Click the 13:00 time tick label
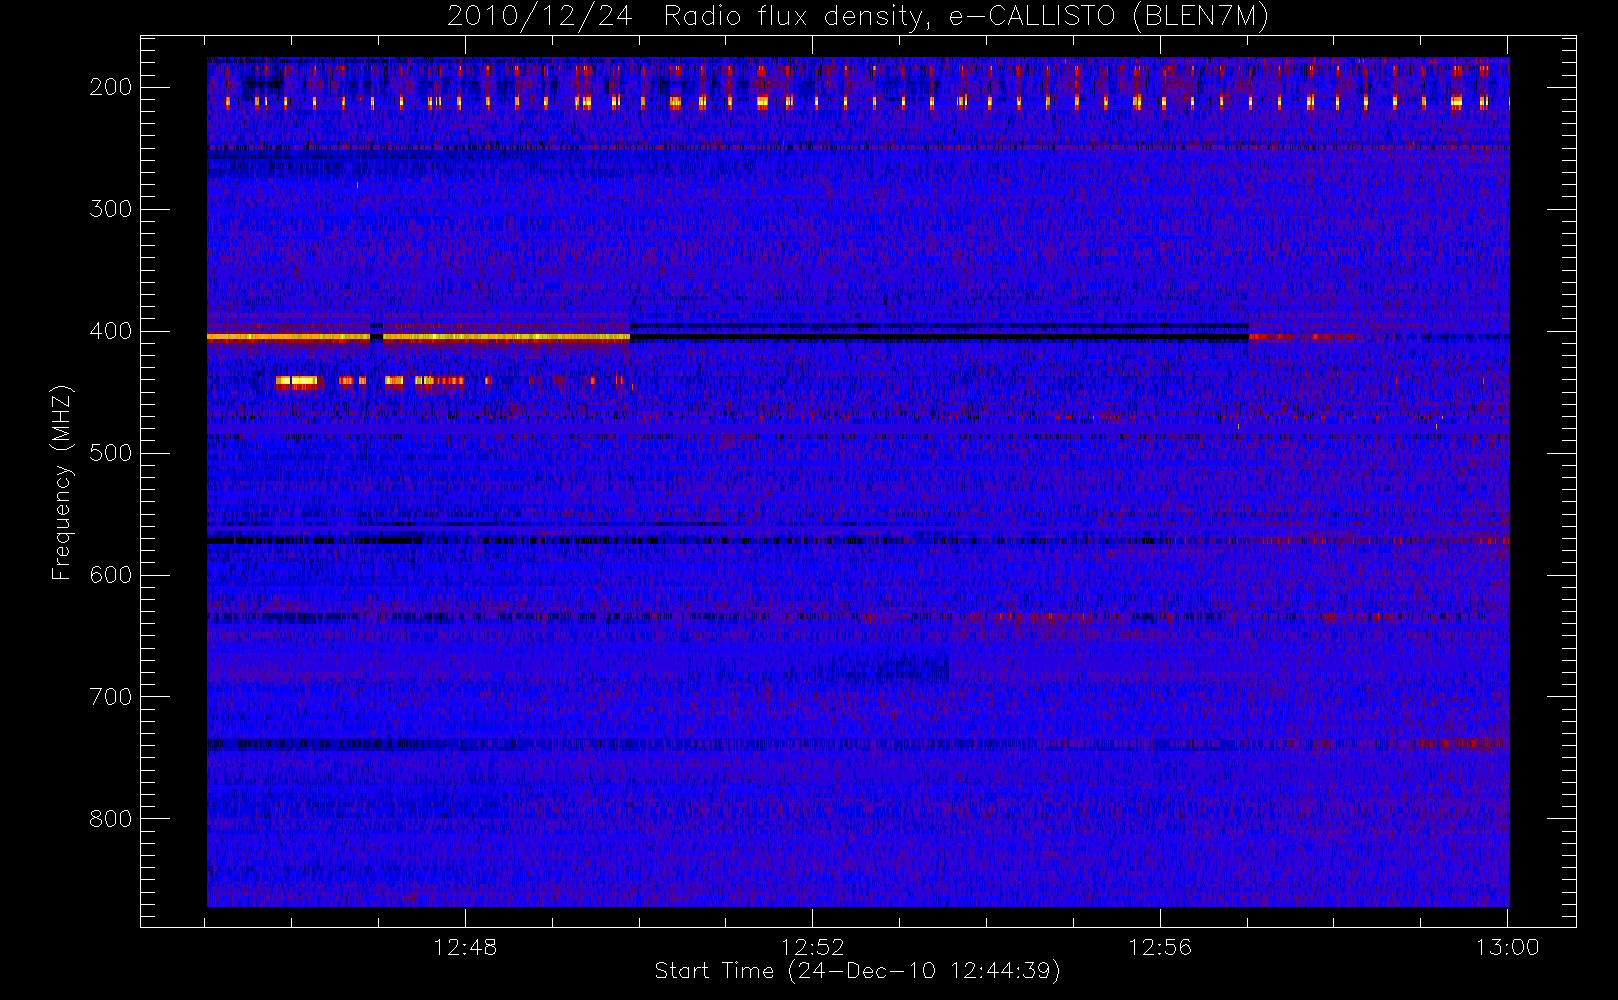 pos(1507,947)
